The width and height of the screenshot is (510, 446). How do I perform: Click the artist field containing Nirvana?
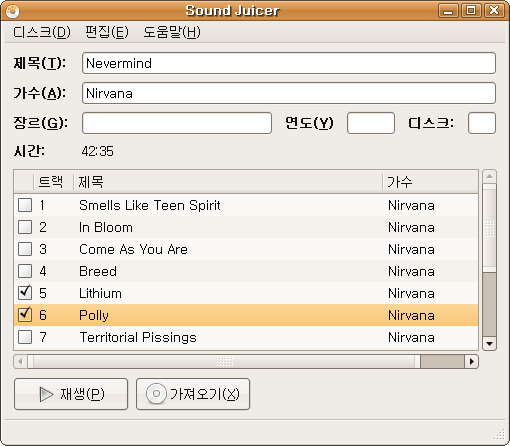(x=289, y=93)
